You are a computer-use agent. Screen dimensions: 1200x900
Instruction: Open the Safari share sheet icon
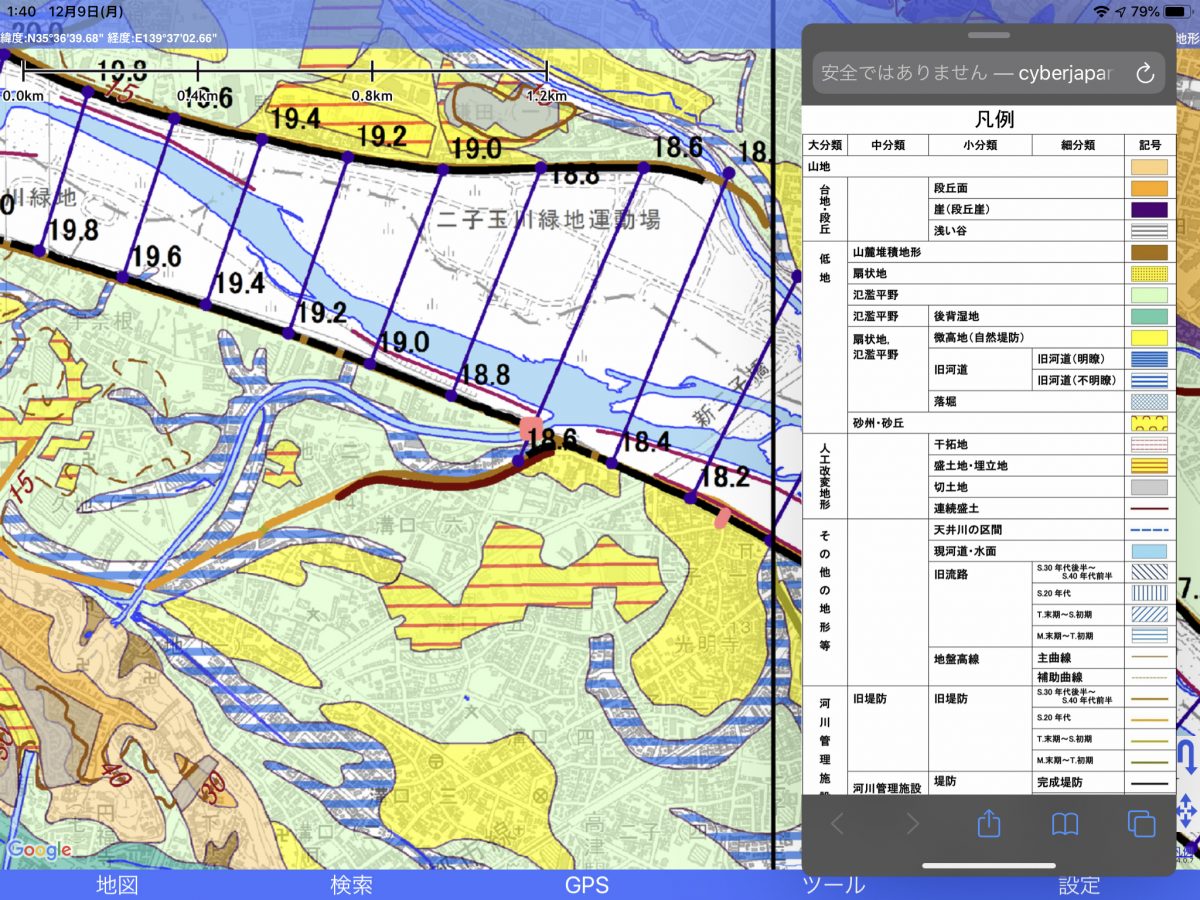pyautogui.click(x=988, y=823)
